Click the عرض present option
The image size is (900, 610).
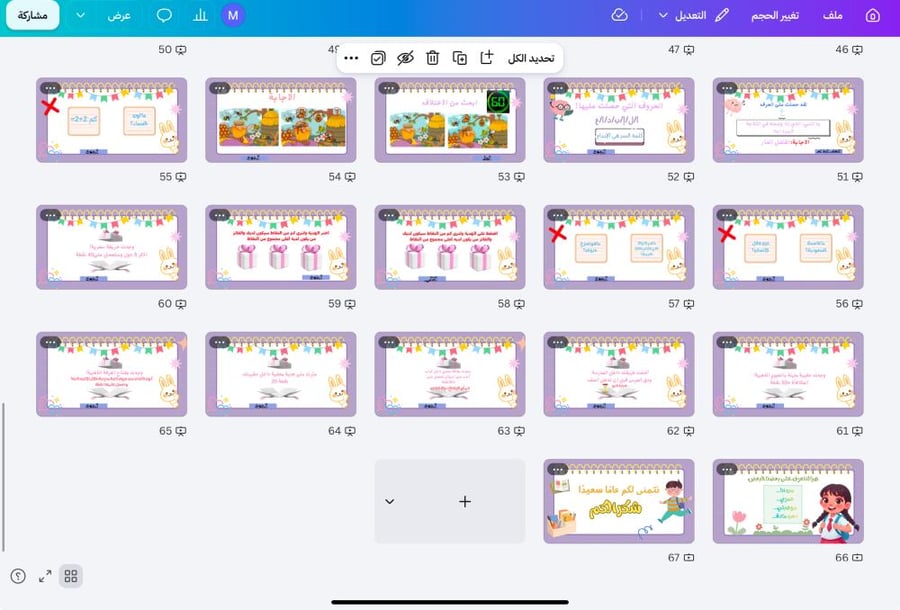(x=119, y=15)
